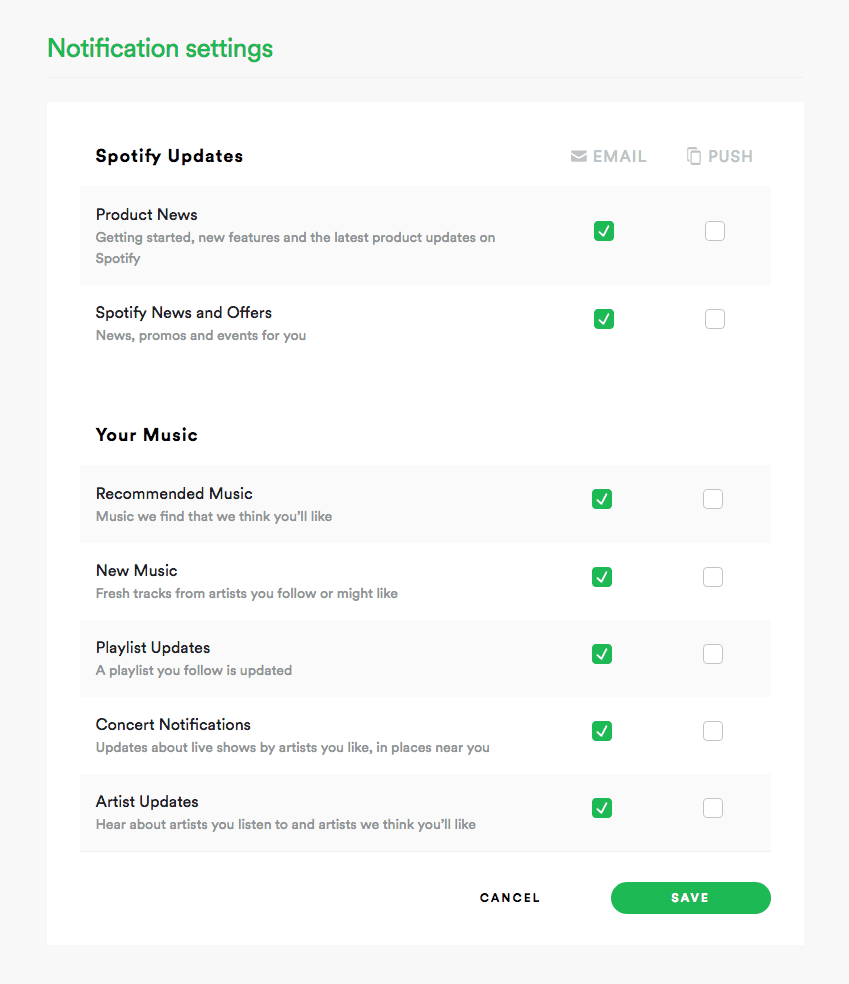This screenshot has width=849, height=984.
Task: Click 'Updates about live shows by artists' description
Action: (x=292, y=747)
